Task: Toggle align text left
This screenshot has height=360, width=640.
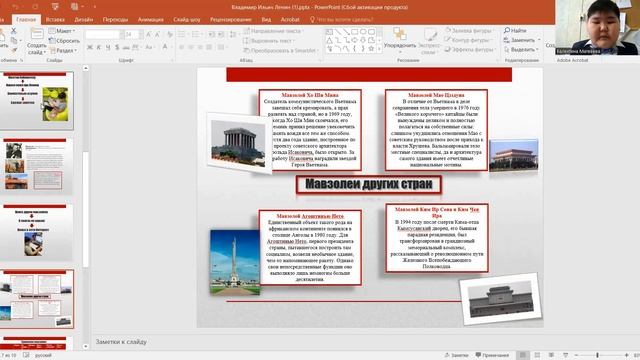Action: click(x=182, y=47)
